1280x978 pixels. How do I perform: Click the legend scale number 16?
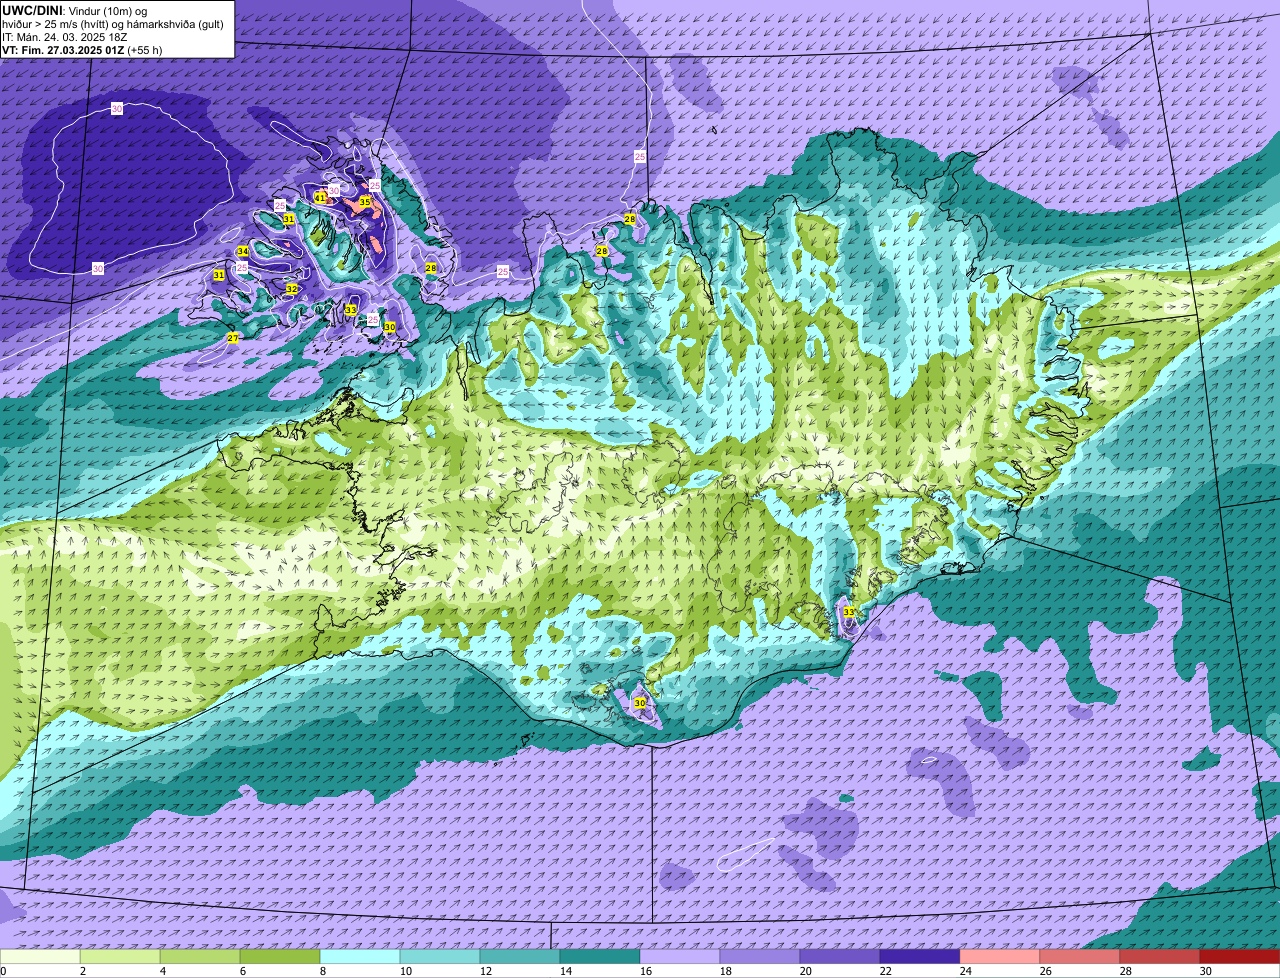[646, 971]
